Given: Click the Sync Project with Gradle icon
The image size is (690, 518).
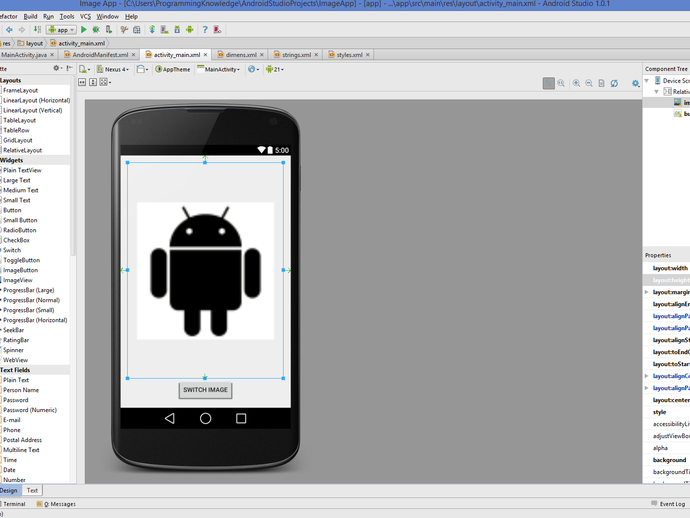Looking at the screenshot, I should tap(152, 29).
